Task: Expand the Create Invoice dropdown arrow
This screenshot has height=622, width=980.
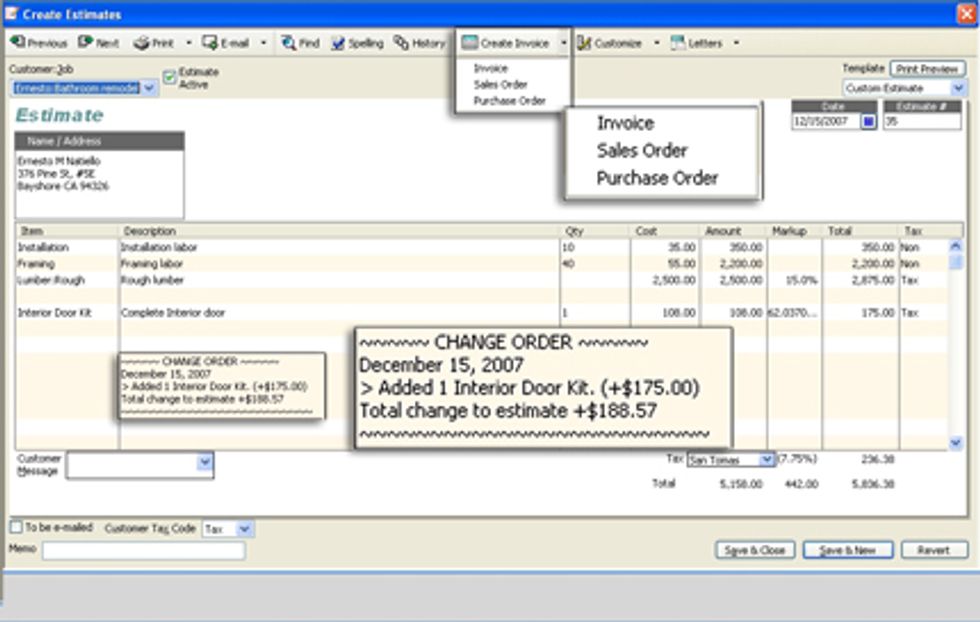Action: (x=563, y=43)
